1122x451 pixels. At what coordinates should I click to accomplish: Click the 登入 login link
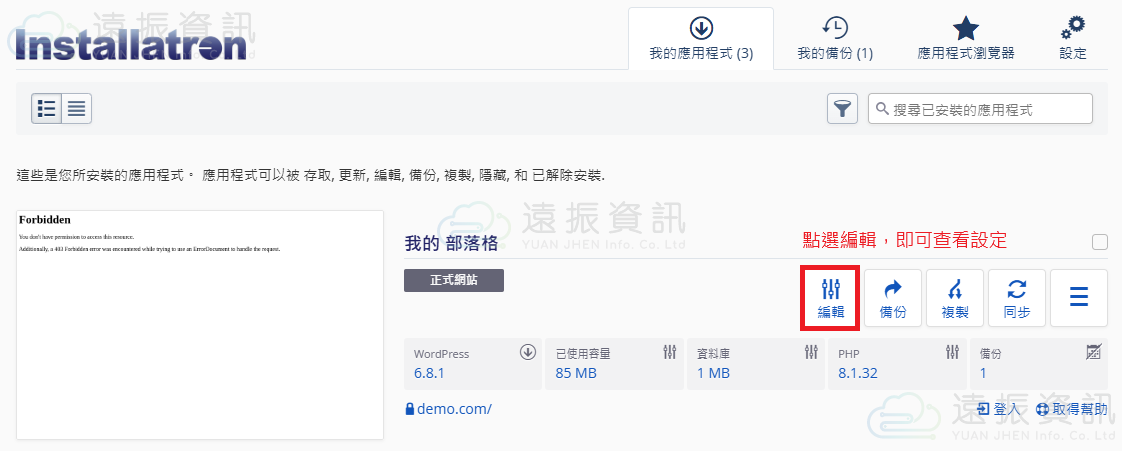click(x=999, y=409)
